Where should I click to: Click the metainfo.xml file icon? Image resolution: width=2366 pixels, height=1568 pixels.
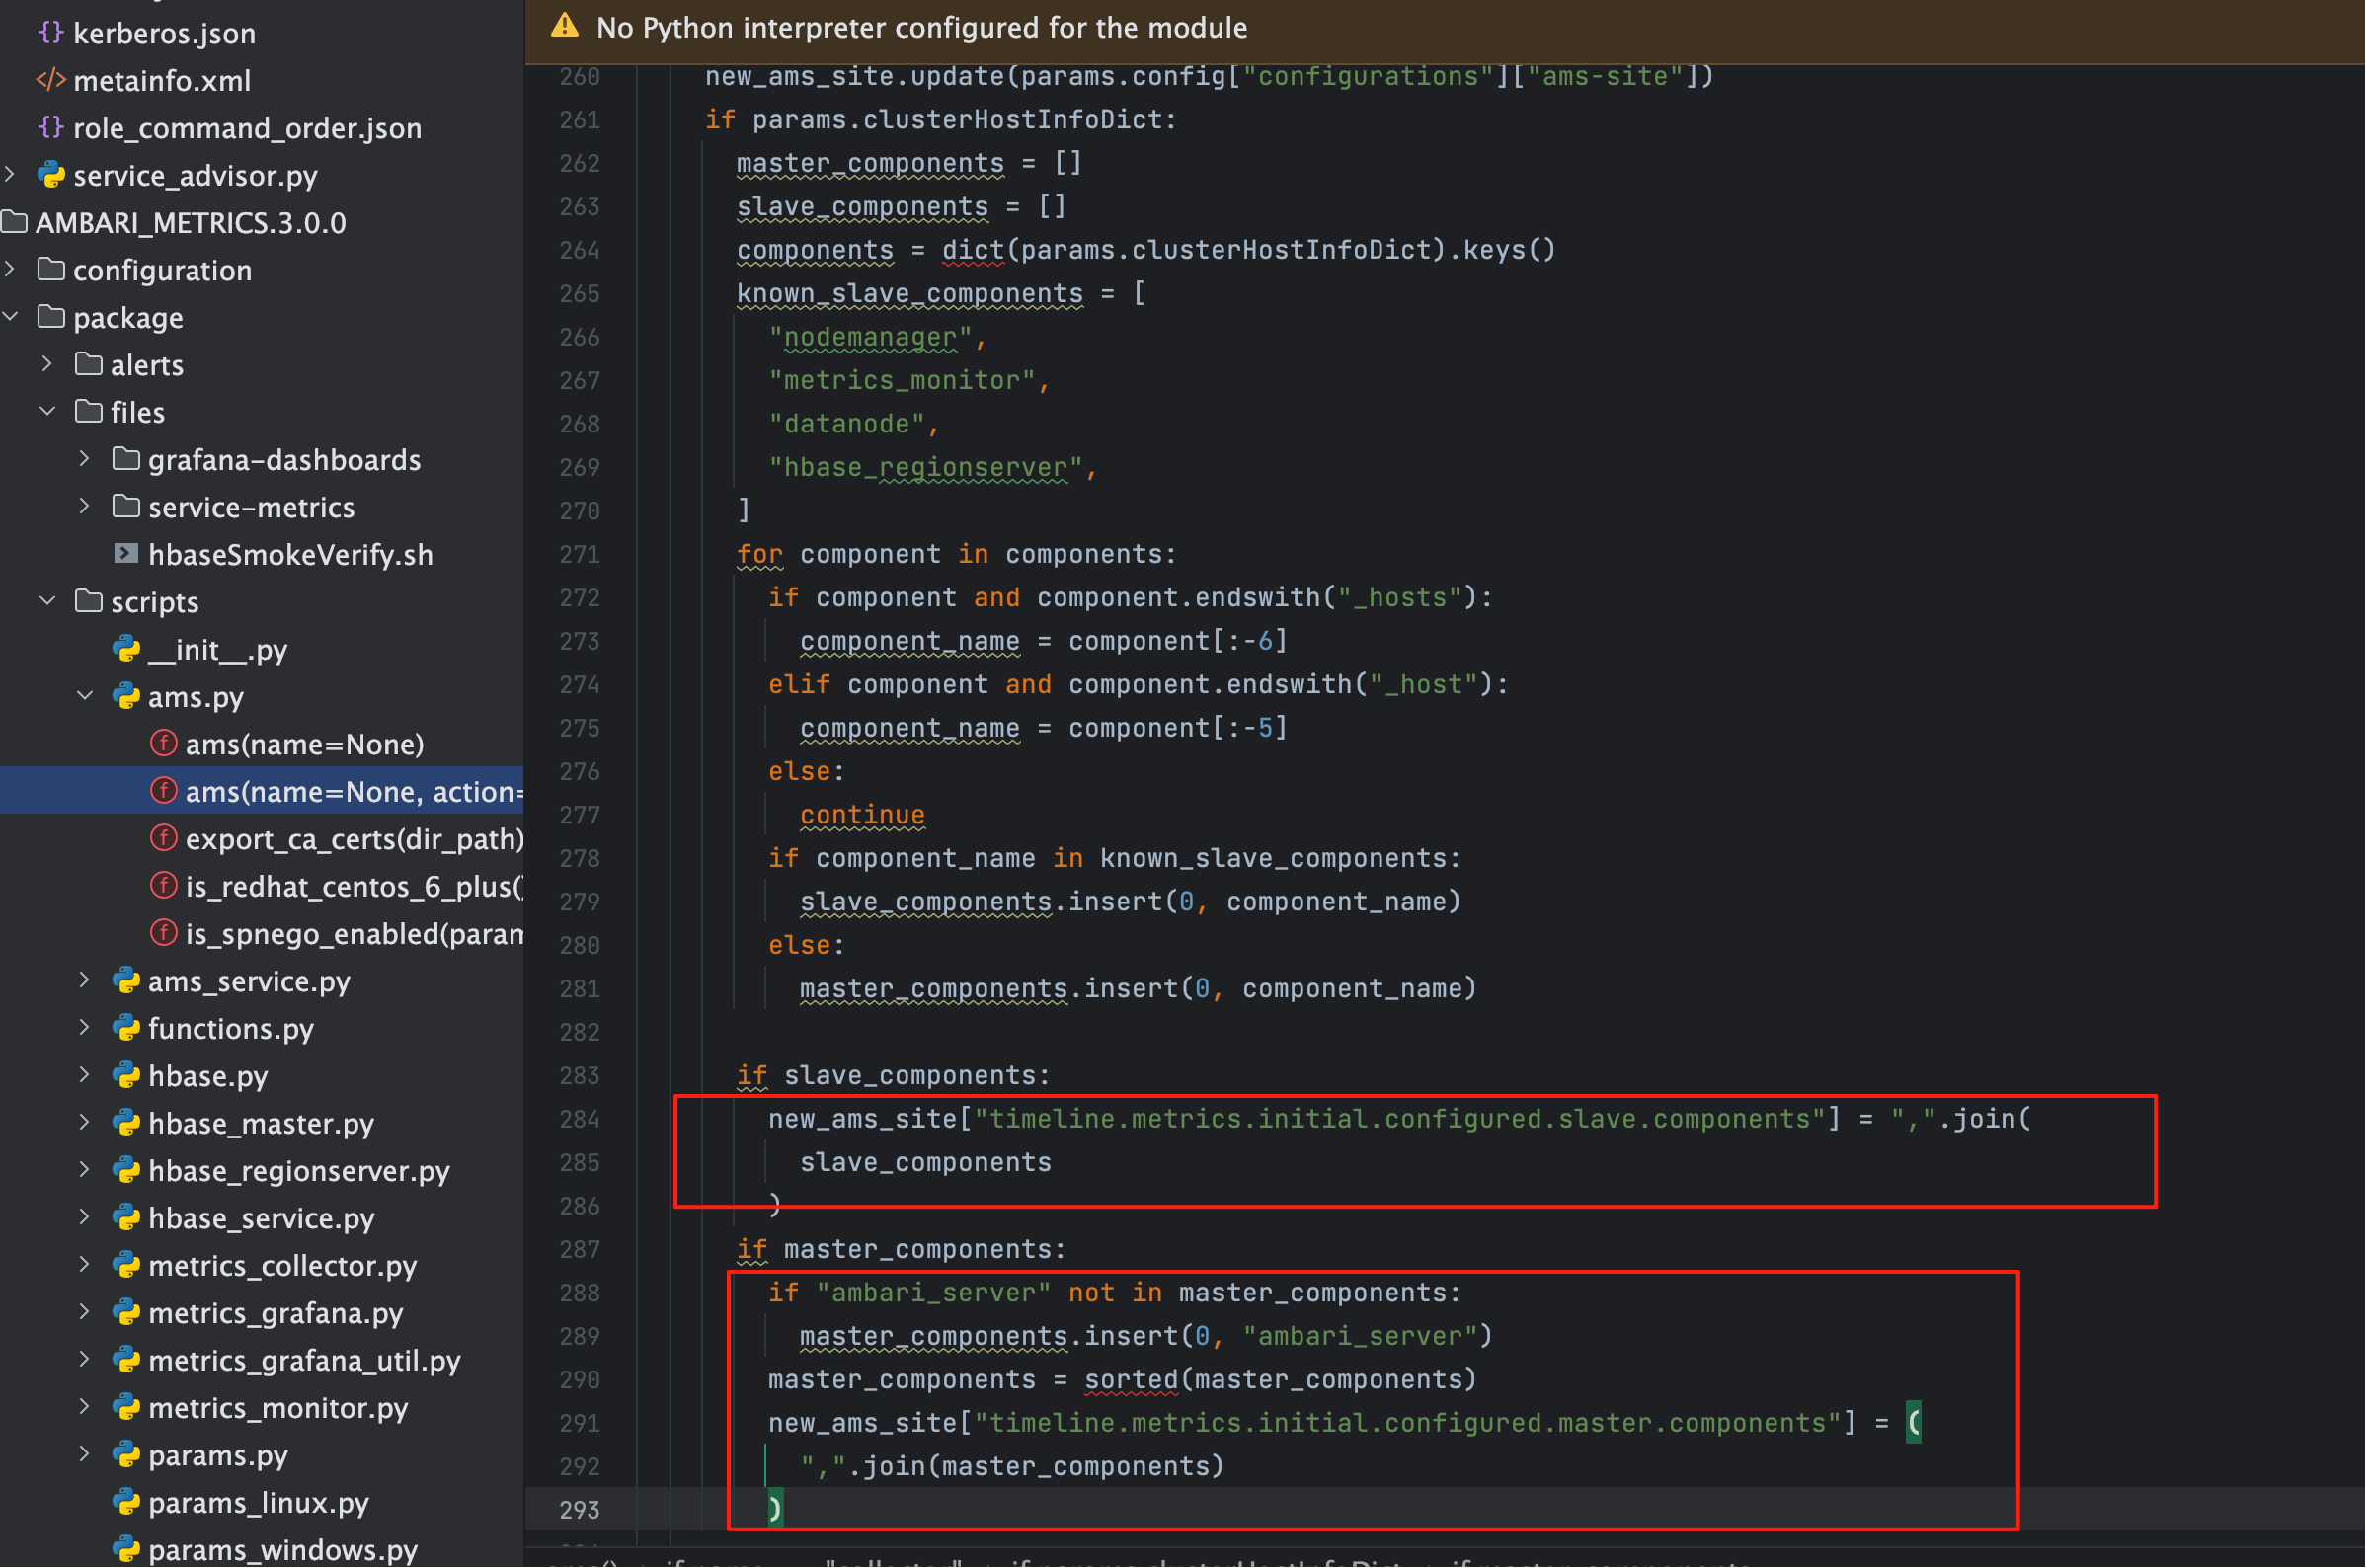pyautogui.click(x=50, y=80)
